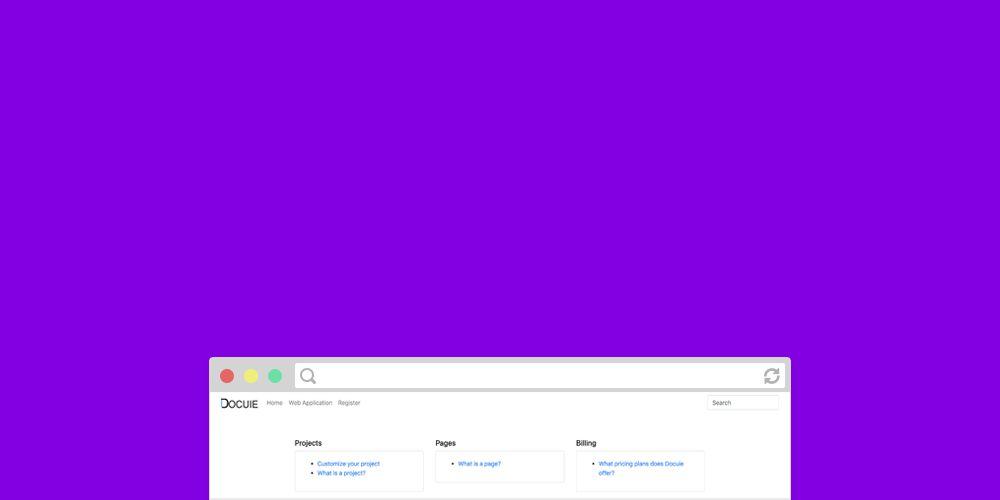
Task: Go to Web Application in navigation
Action: 310,403
